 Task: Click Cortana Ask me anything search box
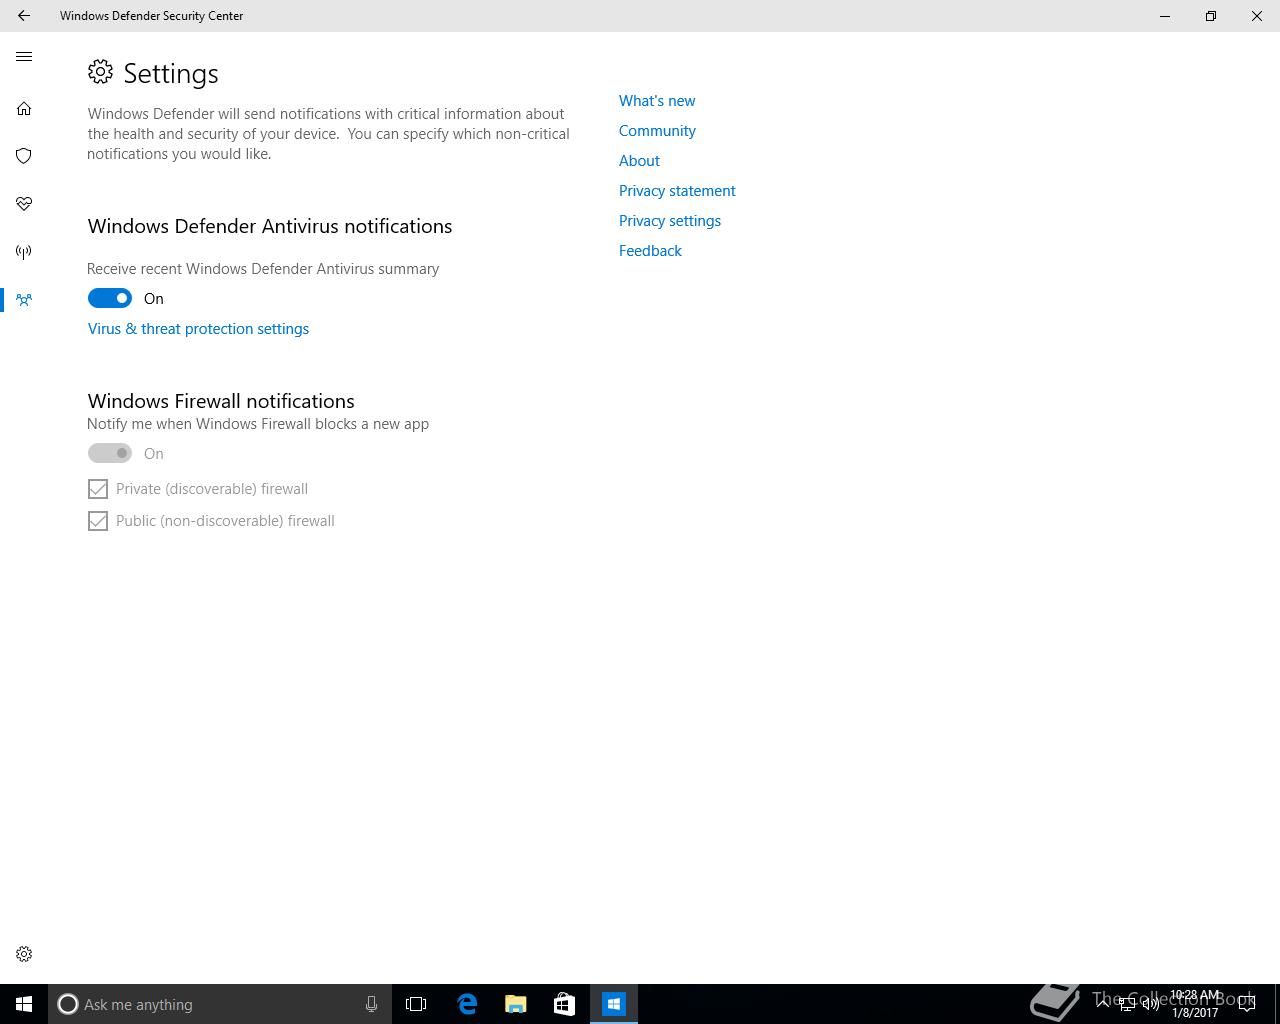(x=219, y=1004)
